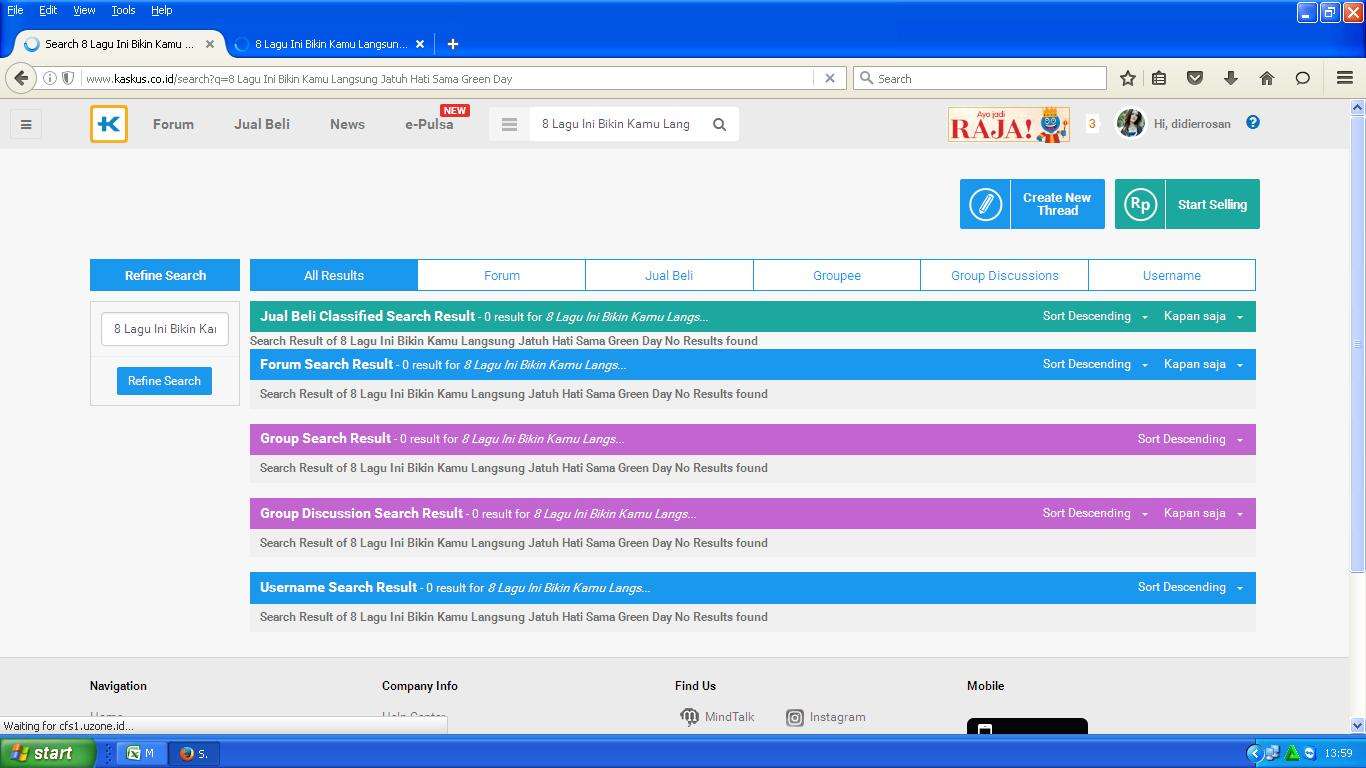Switch to the Forum results tab
Image resolution: width=1366 pixels, height=768 pixels.
point(502,275)
